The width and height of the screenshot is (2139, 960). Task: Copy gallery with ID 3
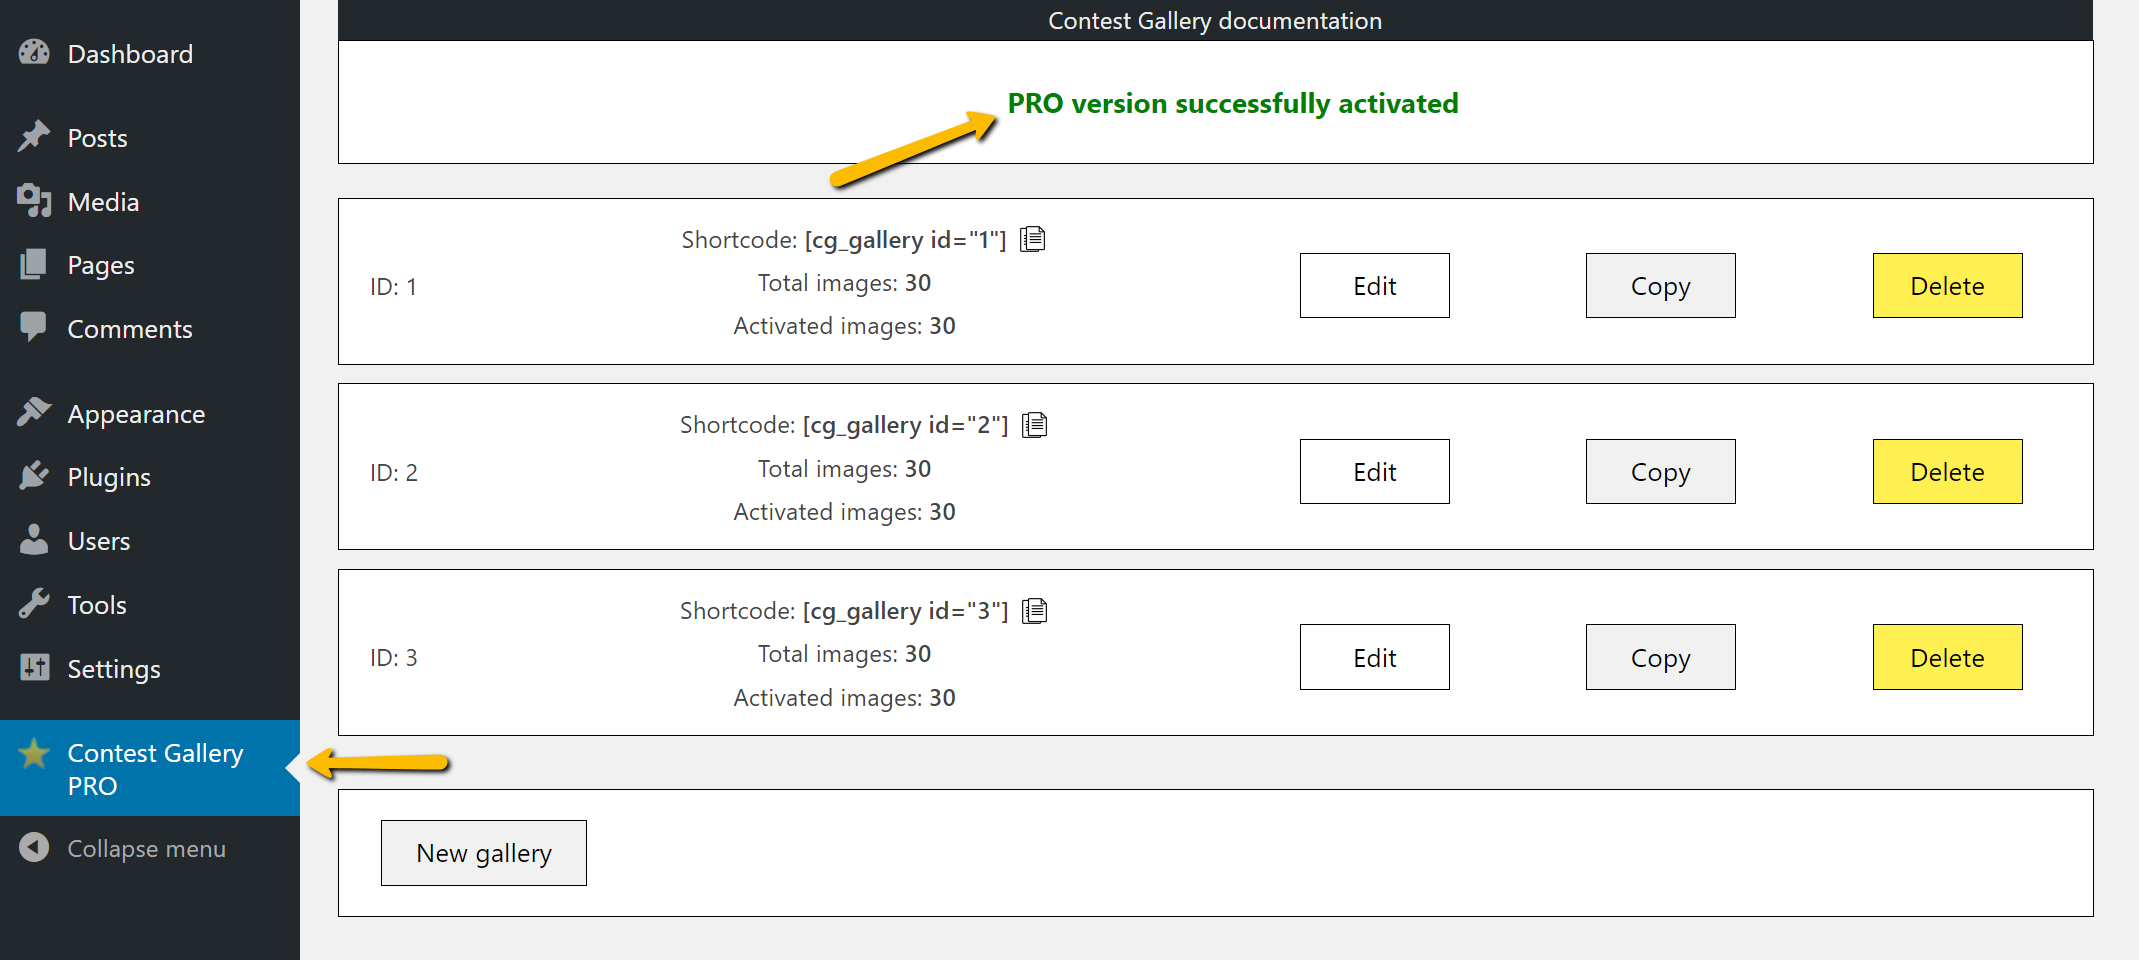(x=1661, y=658)
